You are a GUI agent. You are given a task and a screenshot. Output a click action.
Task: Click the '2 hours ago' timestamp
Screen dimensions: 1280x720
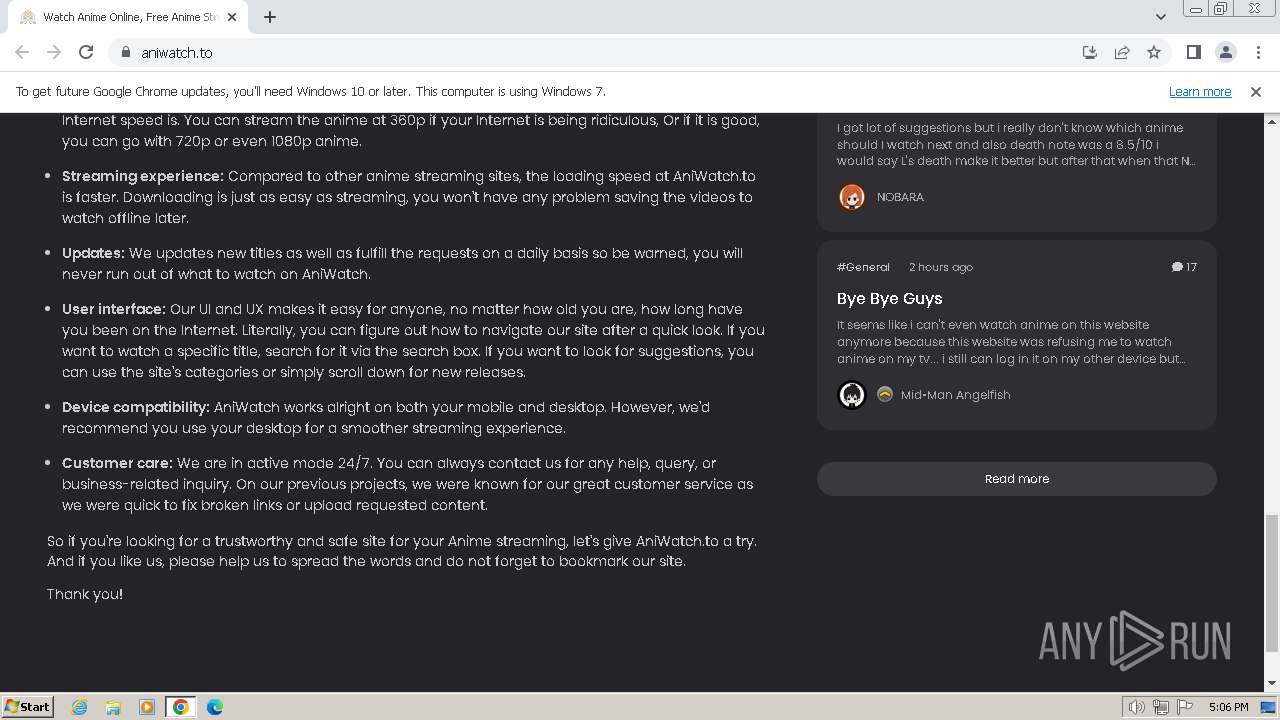tap(941, 267)
